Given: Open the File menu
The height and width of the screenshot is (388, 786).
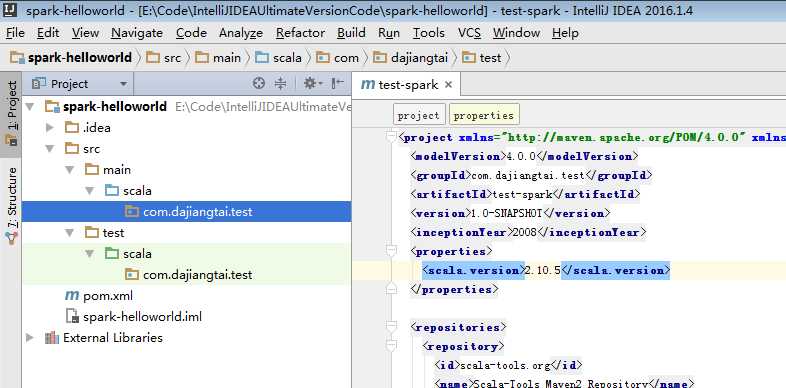Looking at the screenshot, I should point(15,33).
